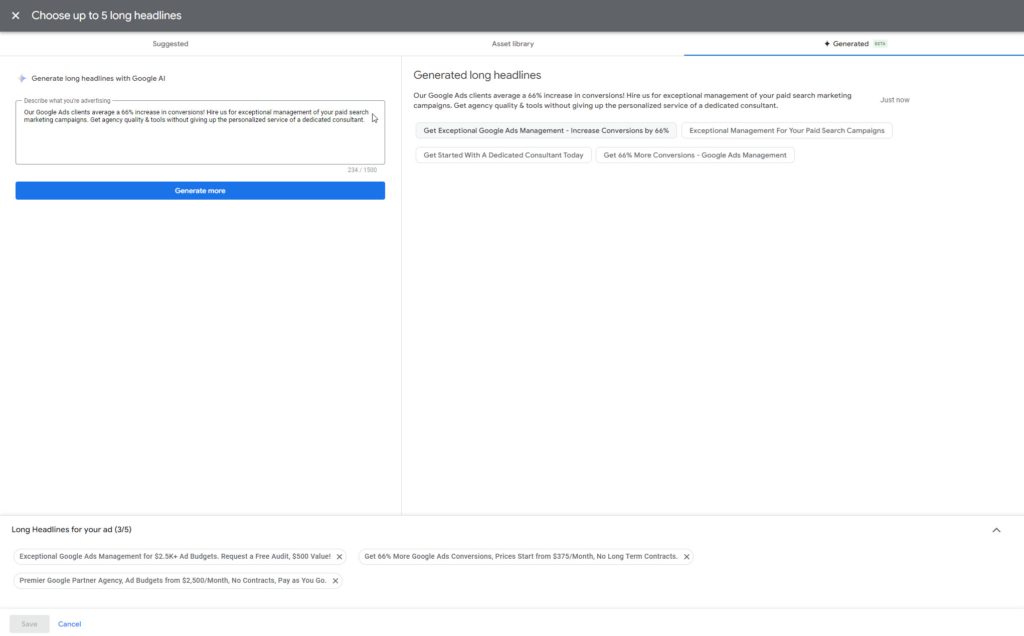Add headline 'Get Exceptional Google Ads Management - Increase Conversions by 66%'

click(x=546, y=131)
